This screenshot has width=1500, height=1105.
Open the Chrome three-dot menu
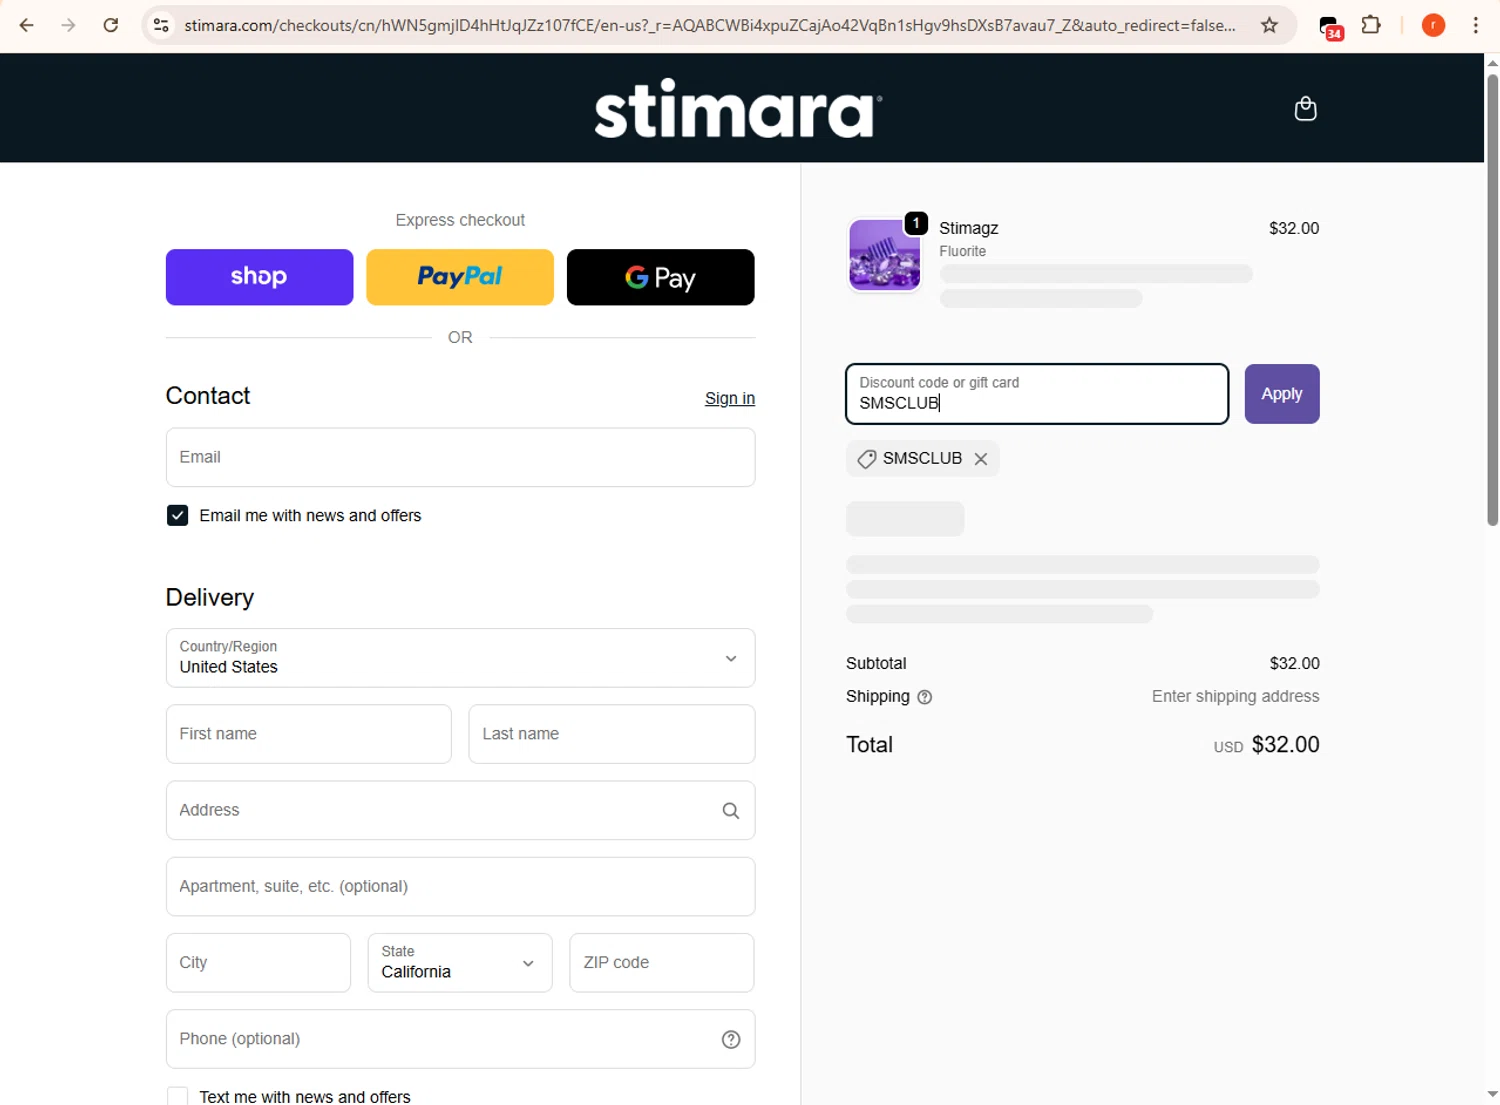tap(1476, 25)
